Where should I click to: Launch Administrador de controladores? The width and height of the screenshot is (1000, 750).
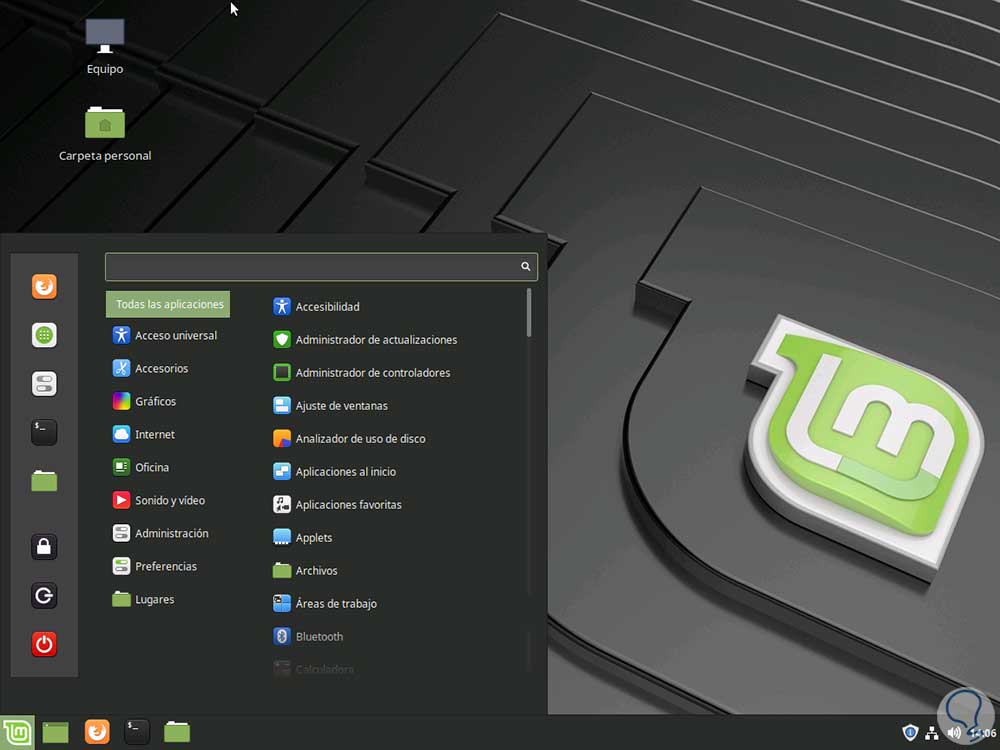362,373
